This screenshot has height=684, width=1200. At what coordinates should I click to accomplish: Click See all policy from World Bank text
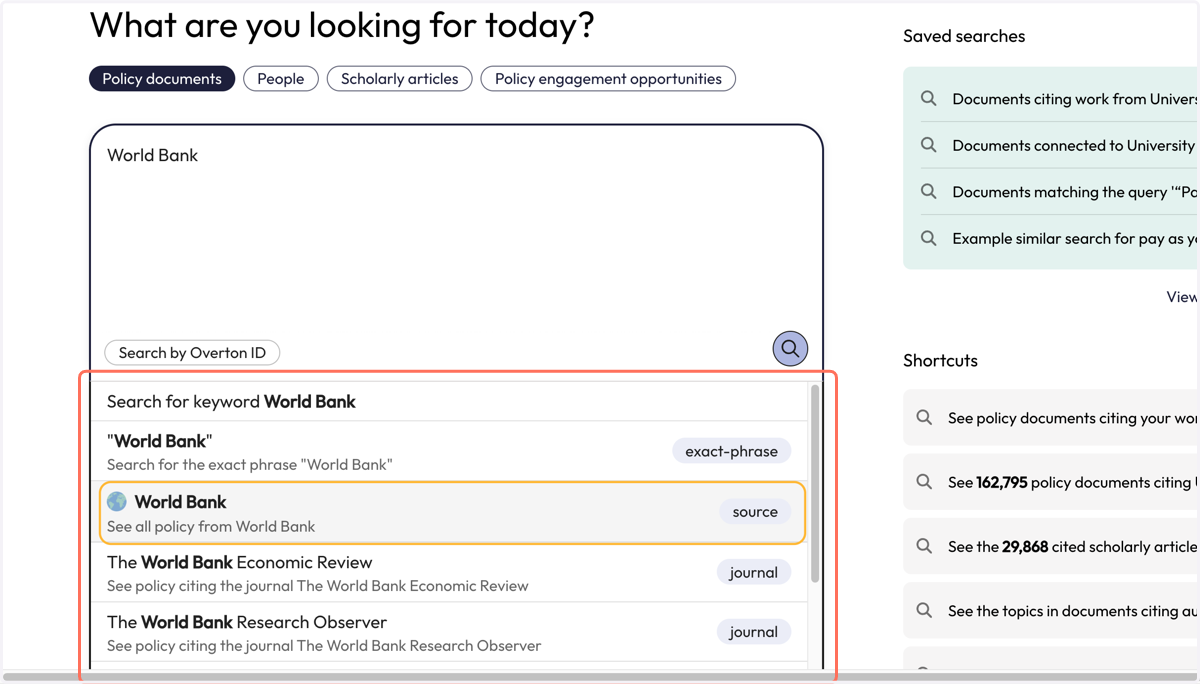[211, 526]
